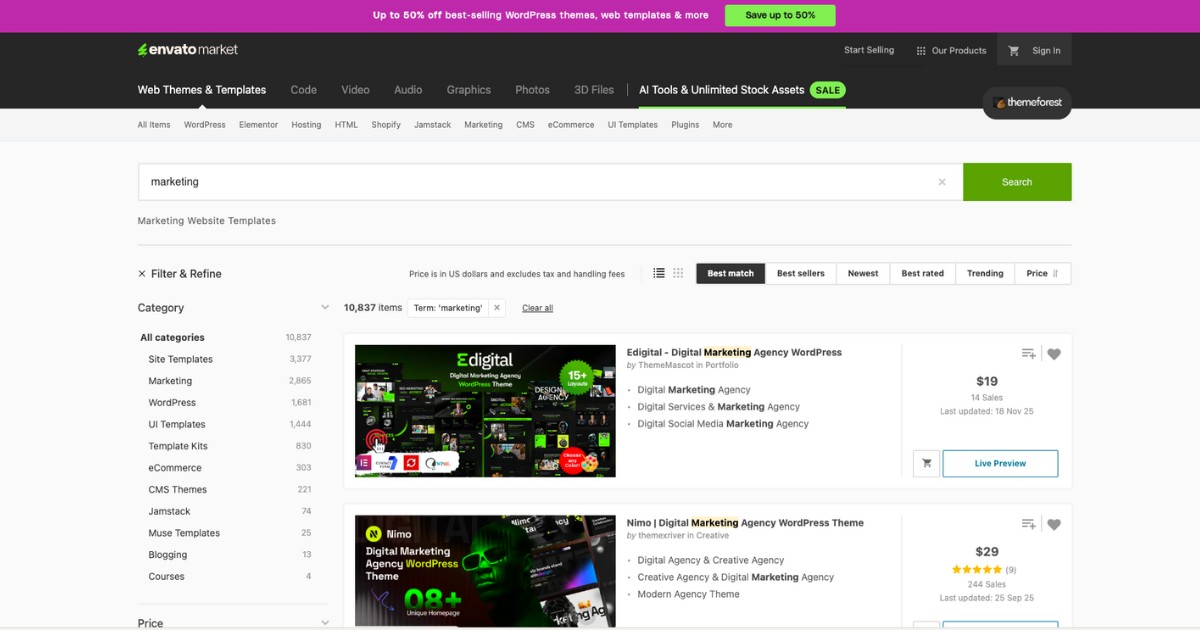Screen dimensions: 1200x630
Task: Add Edigital to cart using the cart icon
Action: 926,463
